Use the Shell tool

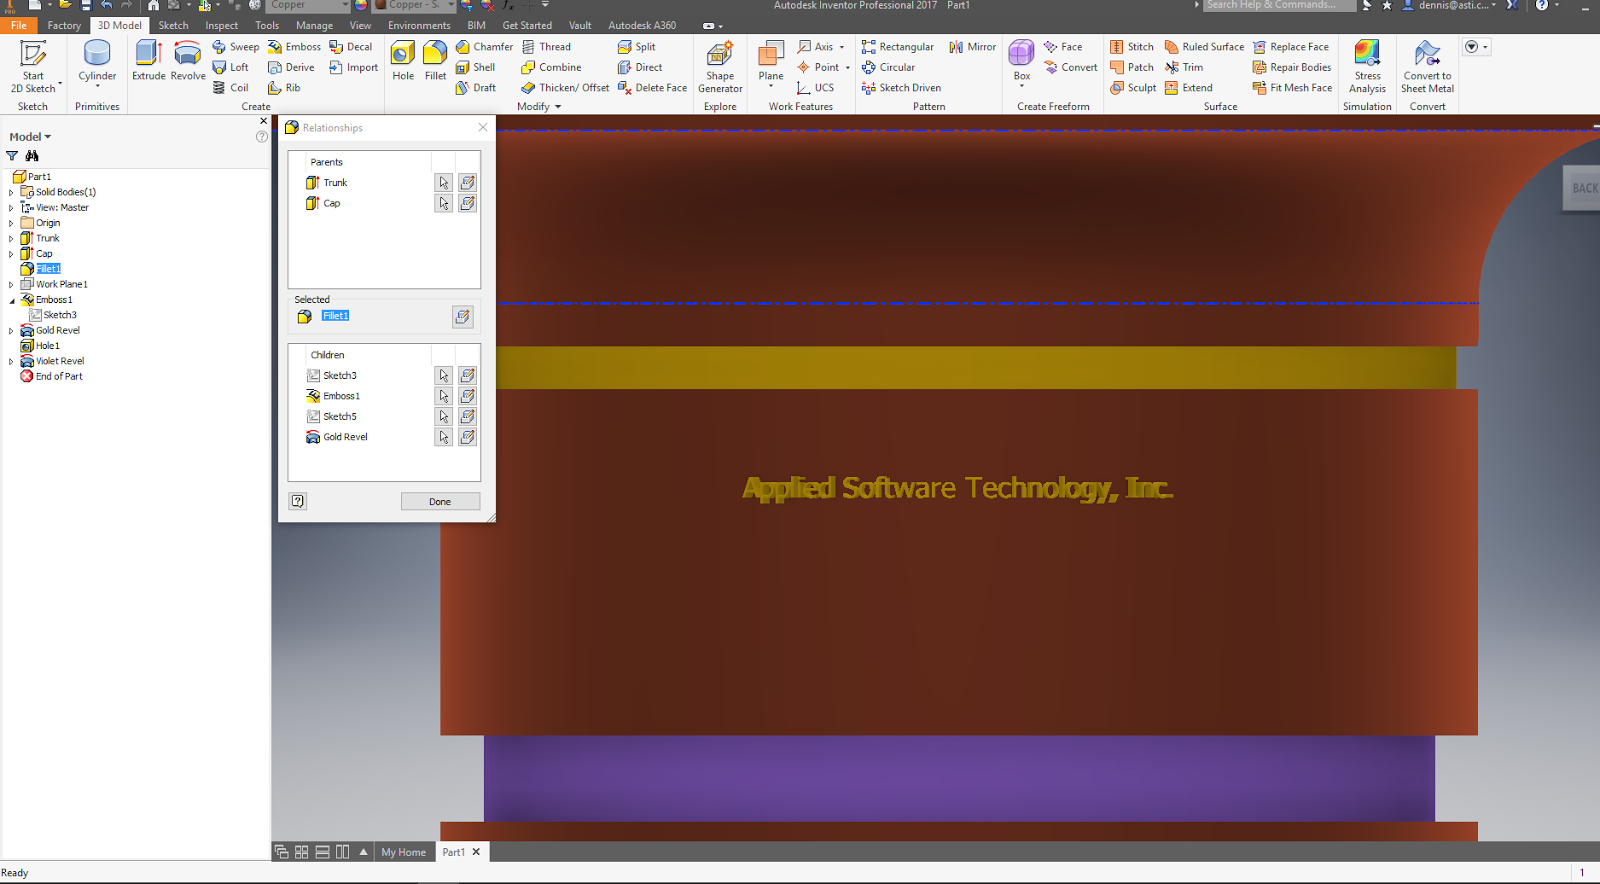click(x=476, y=67)
